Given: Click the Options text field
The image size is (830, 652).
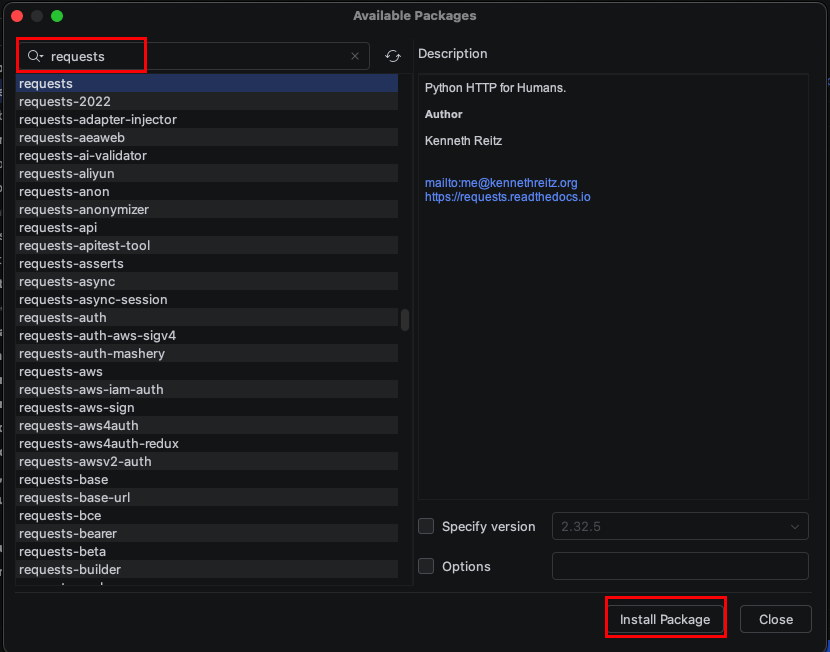Looking at the screenshot, I should coord(680,566).
